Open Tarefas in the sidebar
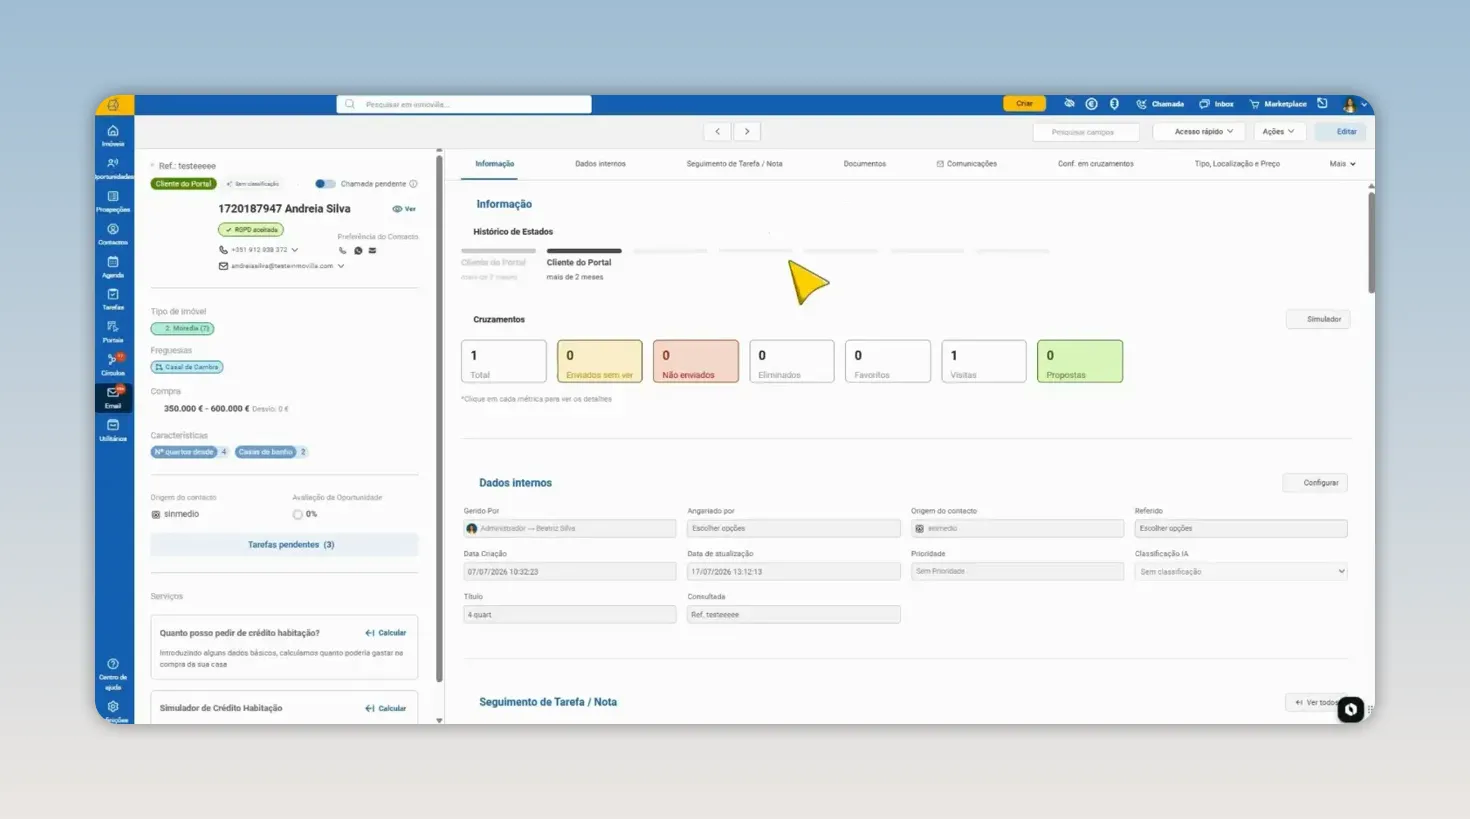The image size is (1470, 819). pyautogui.click(x=113, y=299)
